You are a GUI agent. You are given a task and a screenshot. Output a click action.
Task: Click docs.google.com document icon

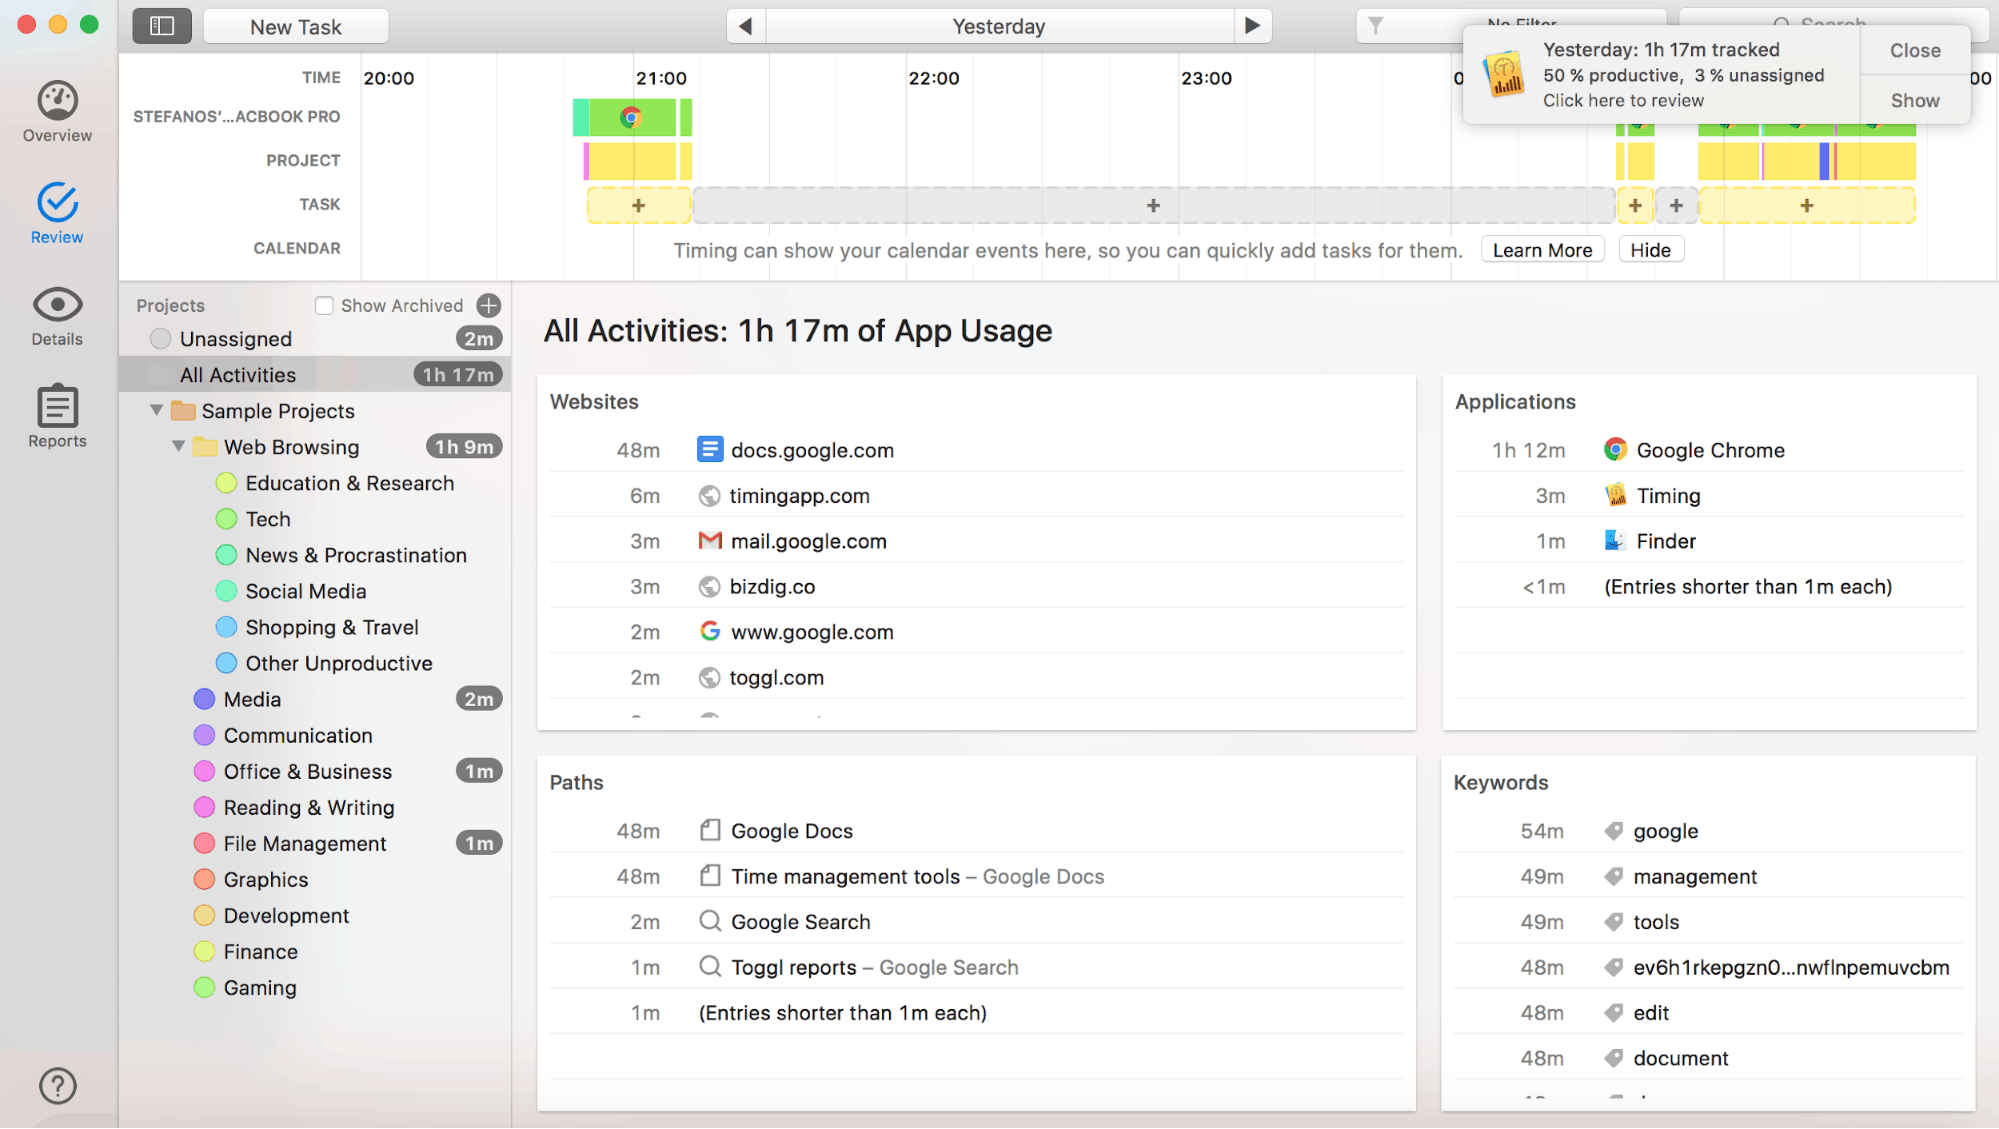(709, 450)
